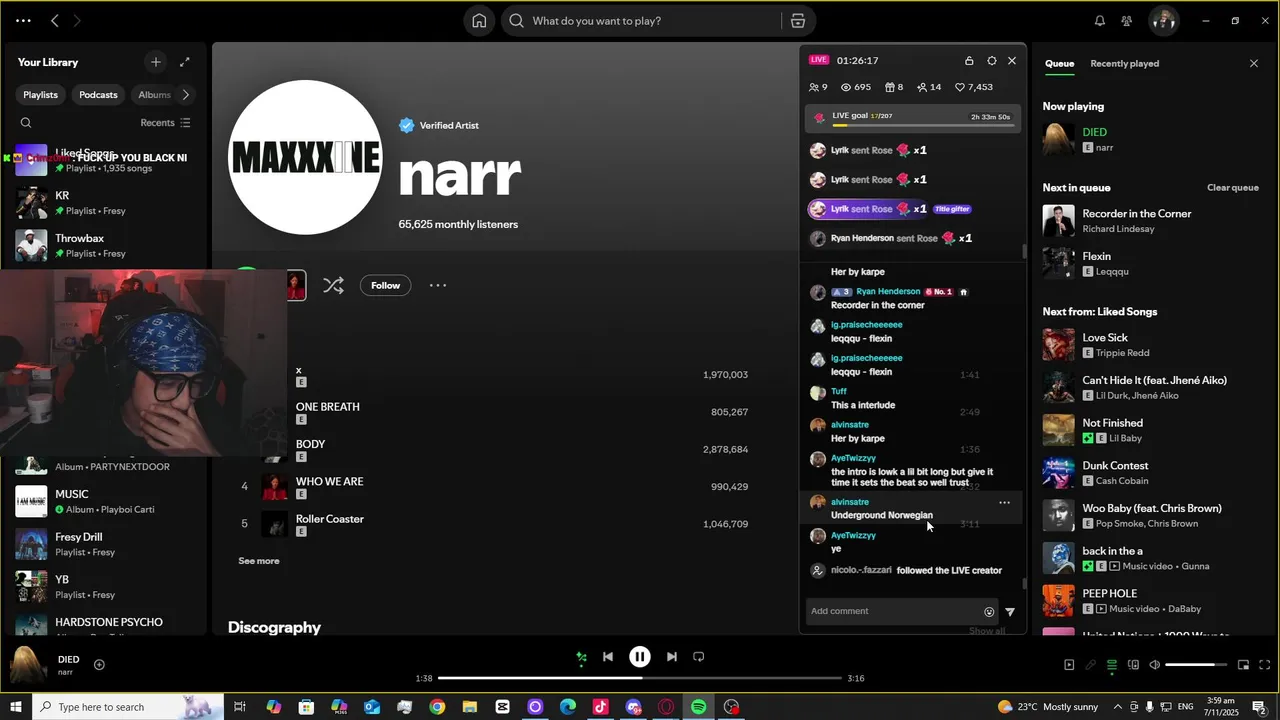Open the Throwbax playlist
The height and width of the screenshot is (720, 1280).
point(104,245)
